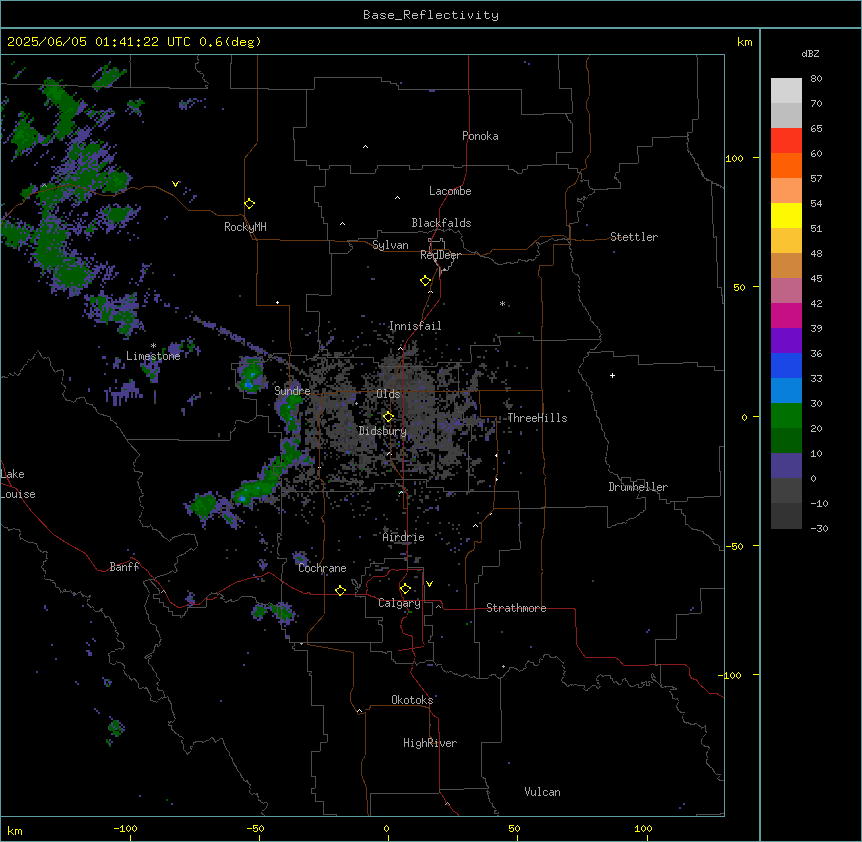Click the Sylvan label
The height and width of the screenshot is (842, 862).
(390, 245)
